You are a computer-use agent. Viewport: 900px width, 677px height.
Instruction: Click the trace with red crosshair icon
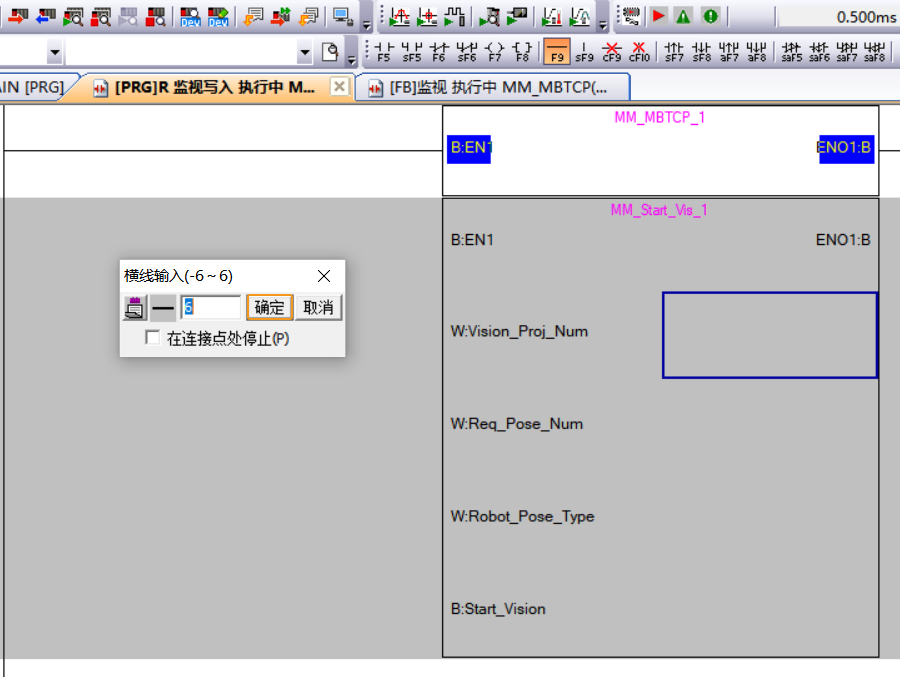click(427, 17)
